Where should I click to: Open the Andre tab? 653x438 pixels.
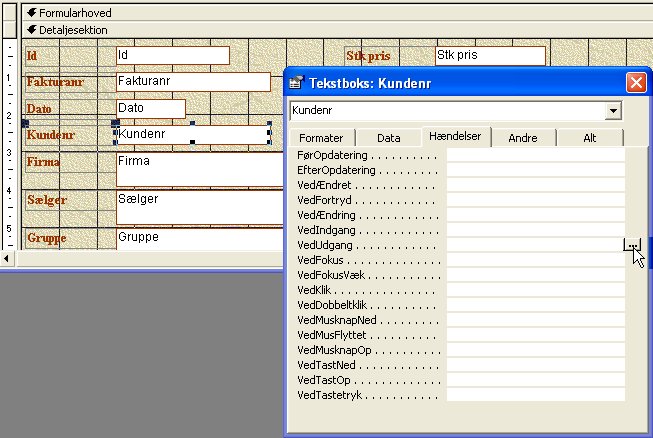point(523,138)
